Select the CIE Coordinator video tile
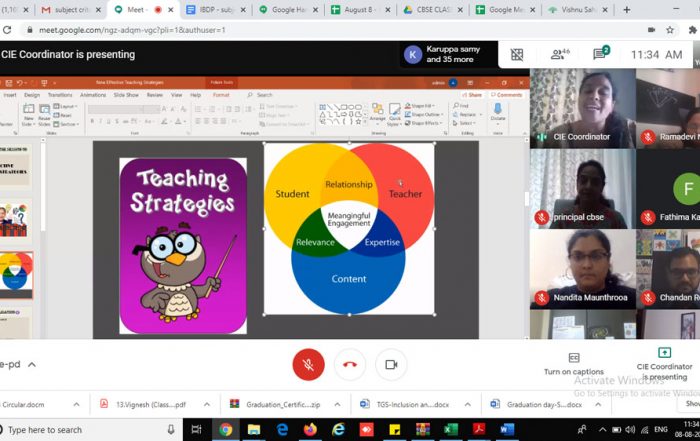 pyautogui.click(x=582, y=108)
